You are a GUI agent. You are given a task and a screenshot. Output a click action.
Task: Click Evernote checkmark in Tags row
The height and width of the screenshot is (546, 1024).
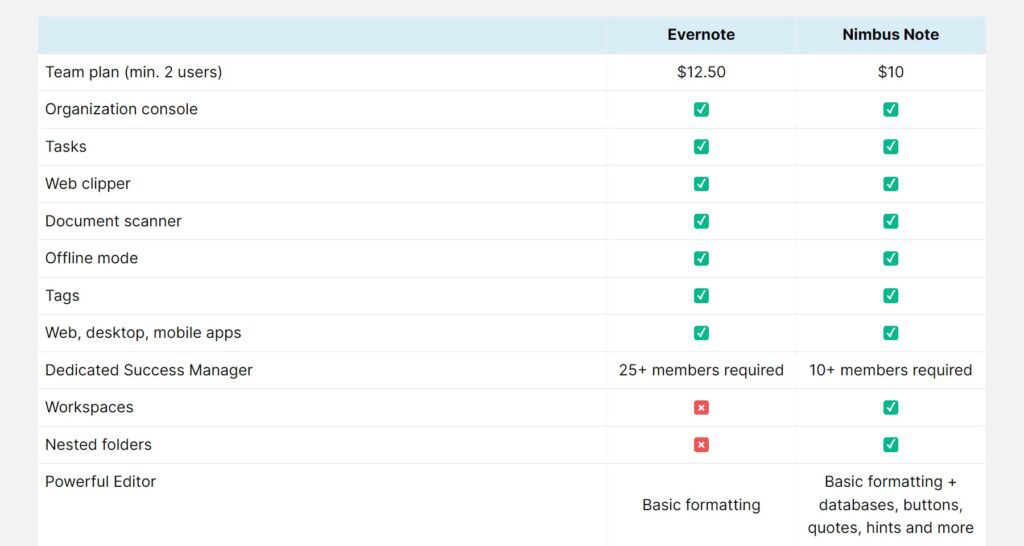click(701, 295)
